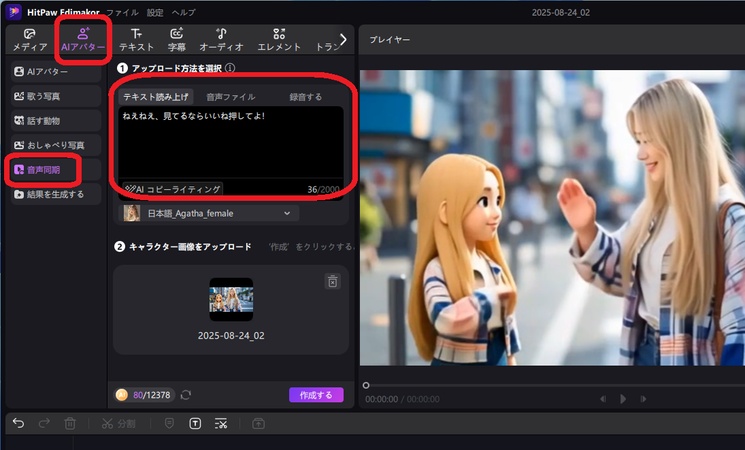This screenshot has width=745, height=450.
Task: Click the Agatha voice avatar thumbnail
Action: pyautogui.click(x=132, y=213)
